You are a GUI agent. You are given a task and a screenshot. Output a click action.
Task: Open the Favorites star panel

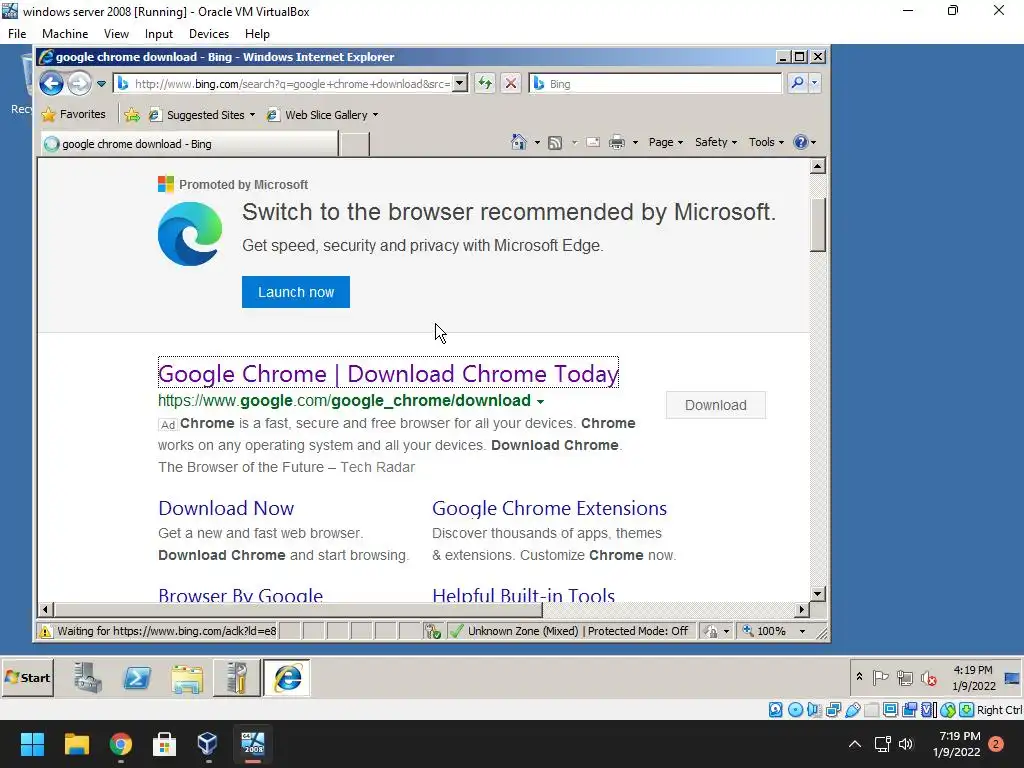click(x=74, y=114)
